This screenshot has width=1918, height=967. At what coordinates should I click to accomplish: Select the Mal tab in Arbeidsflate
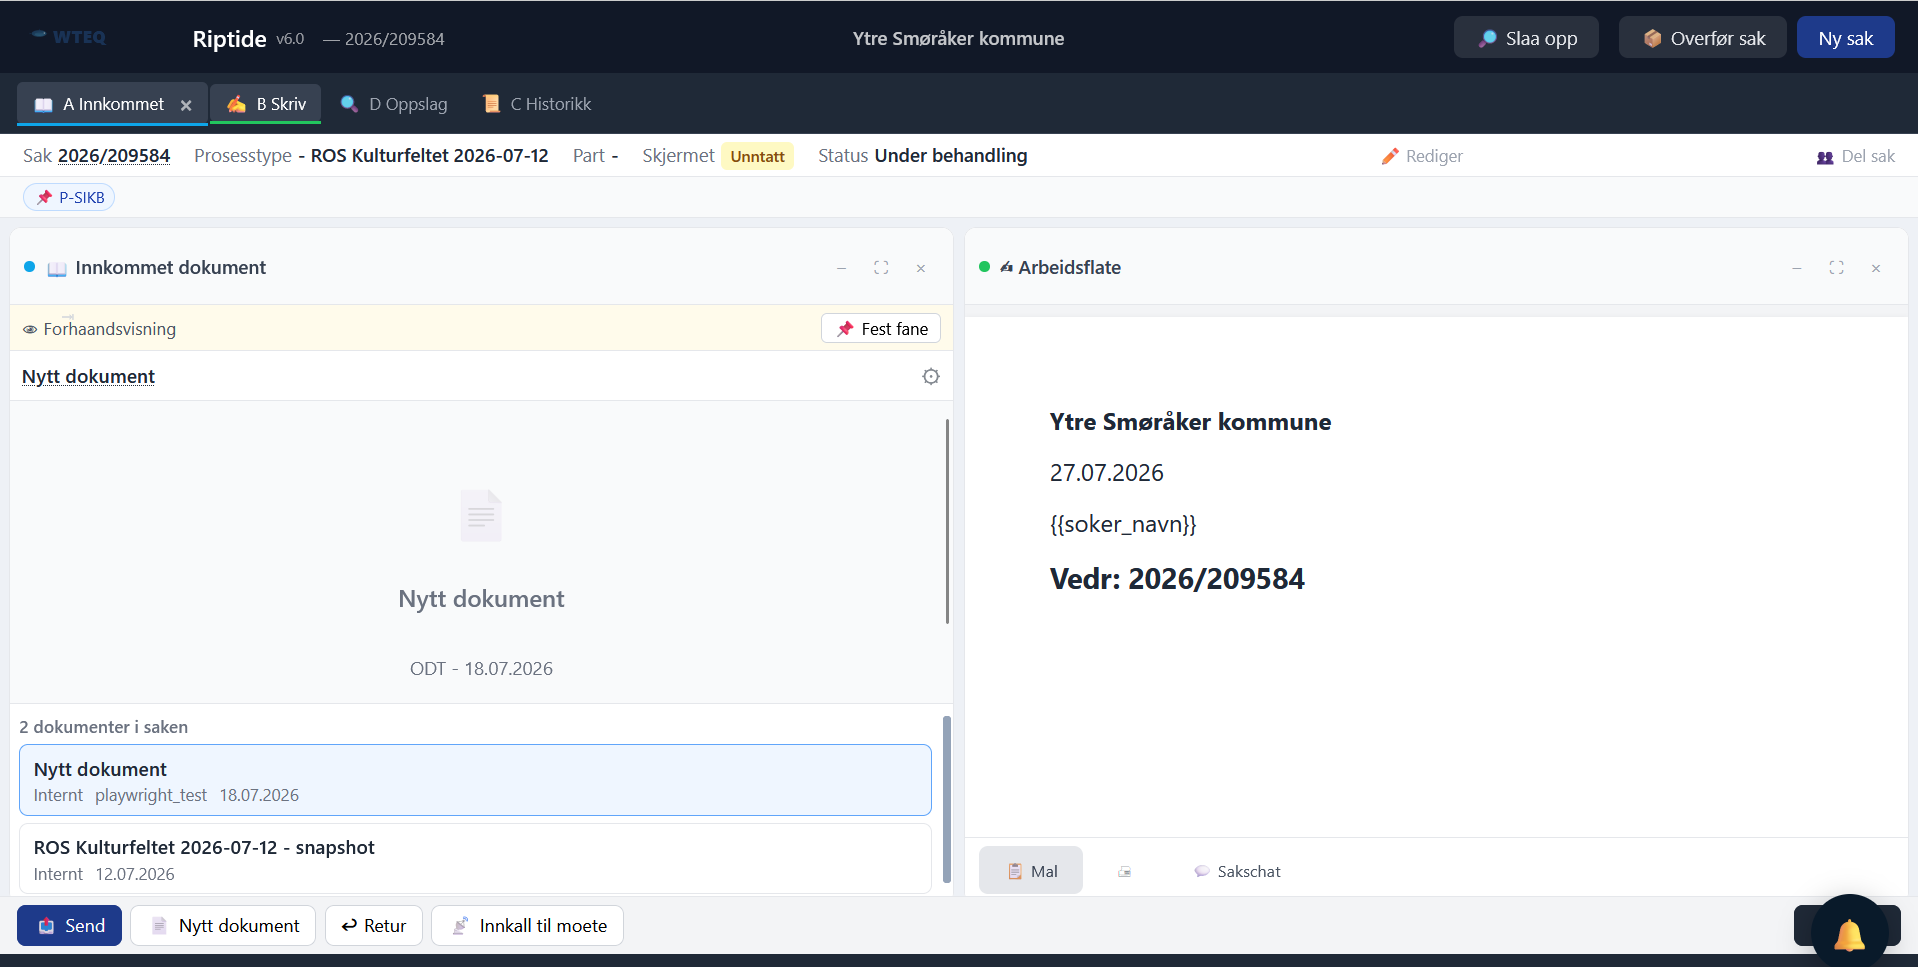(1031, 871)
